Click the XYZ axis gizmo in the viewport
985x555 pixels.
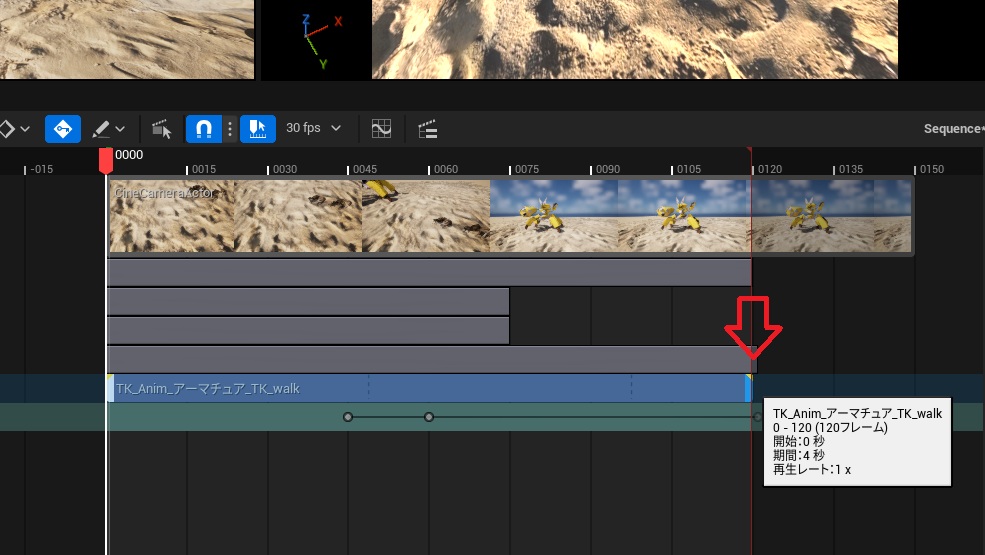point(320,40)
